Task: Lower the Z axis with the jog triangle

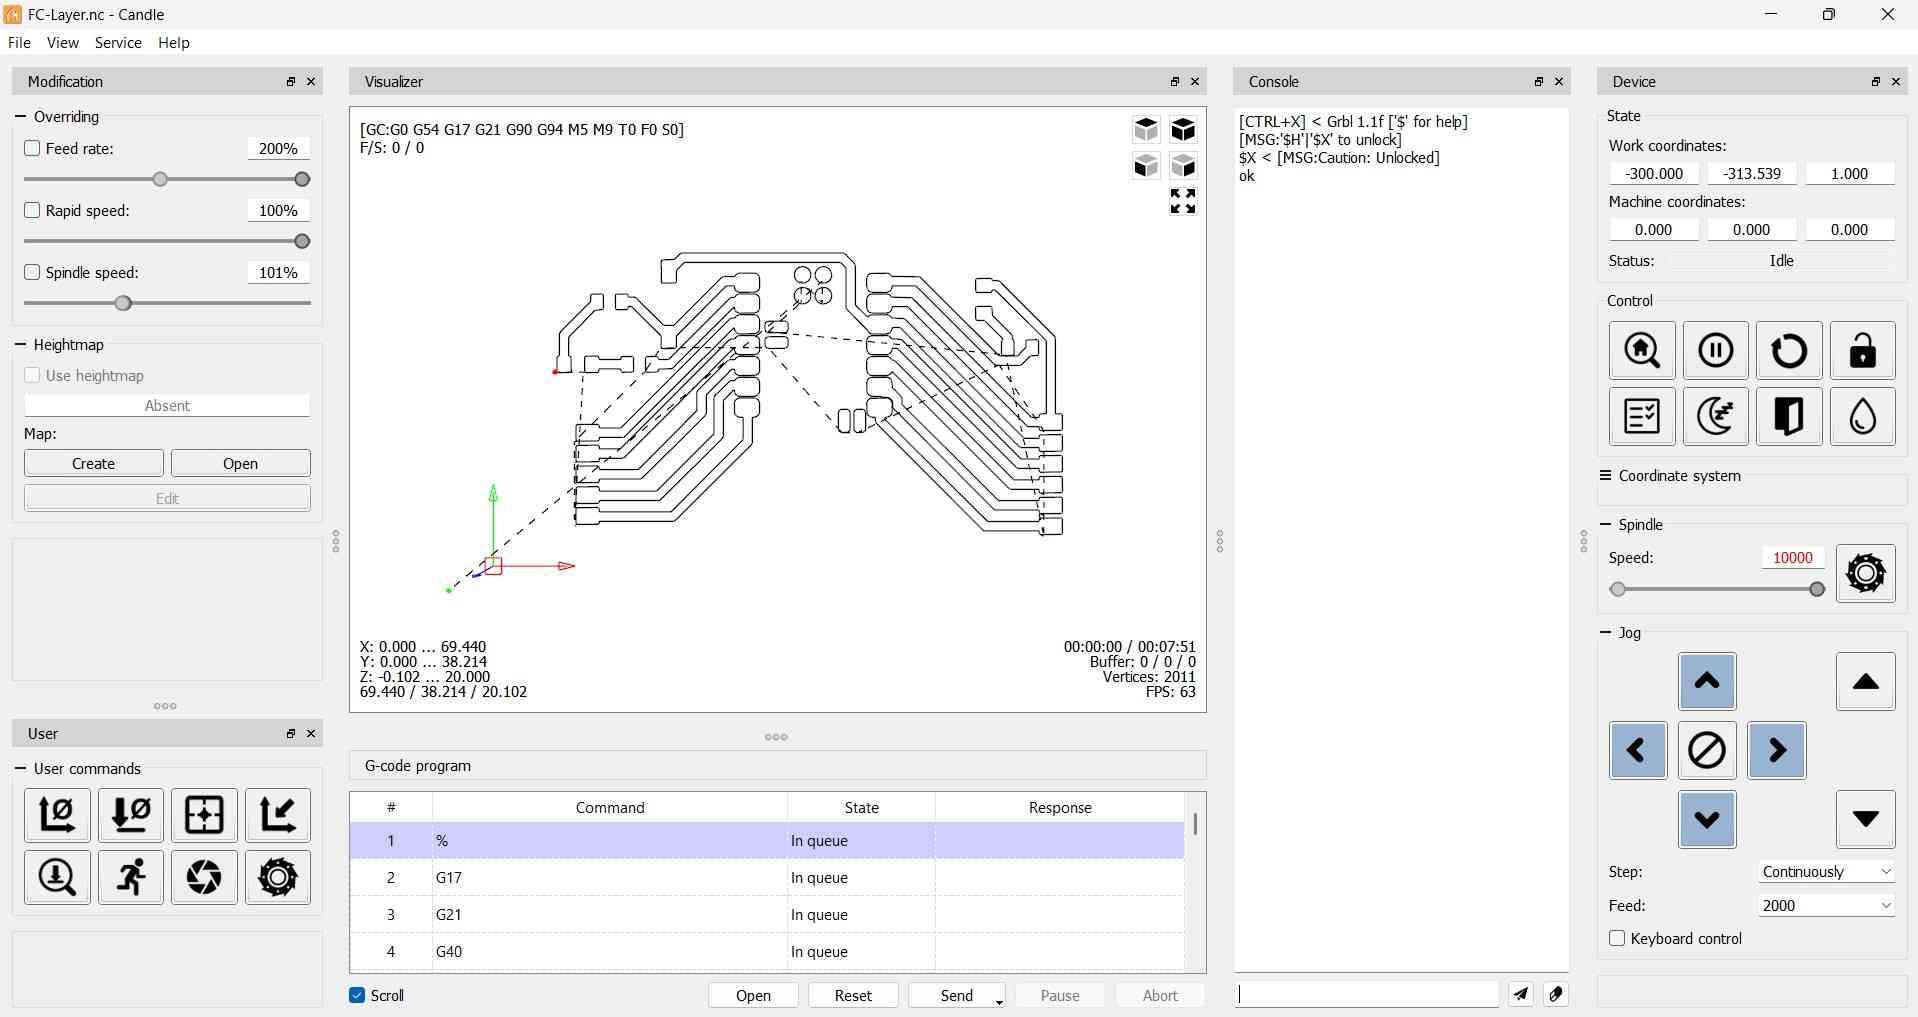Action: (x=1866, y=819)
